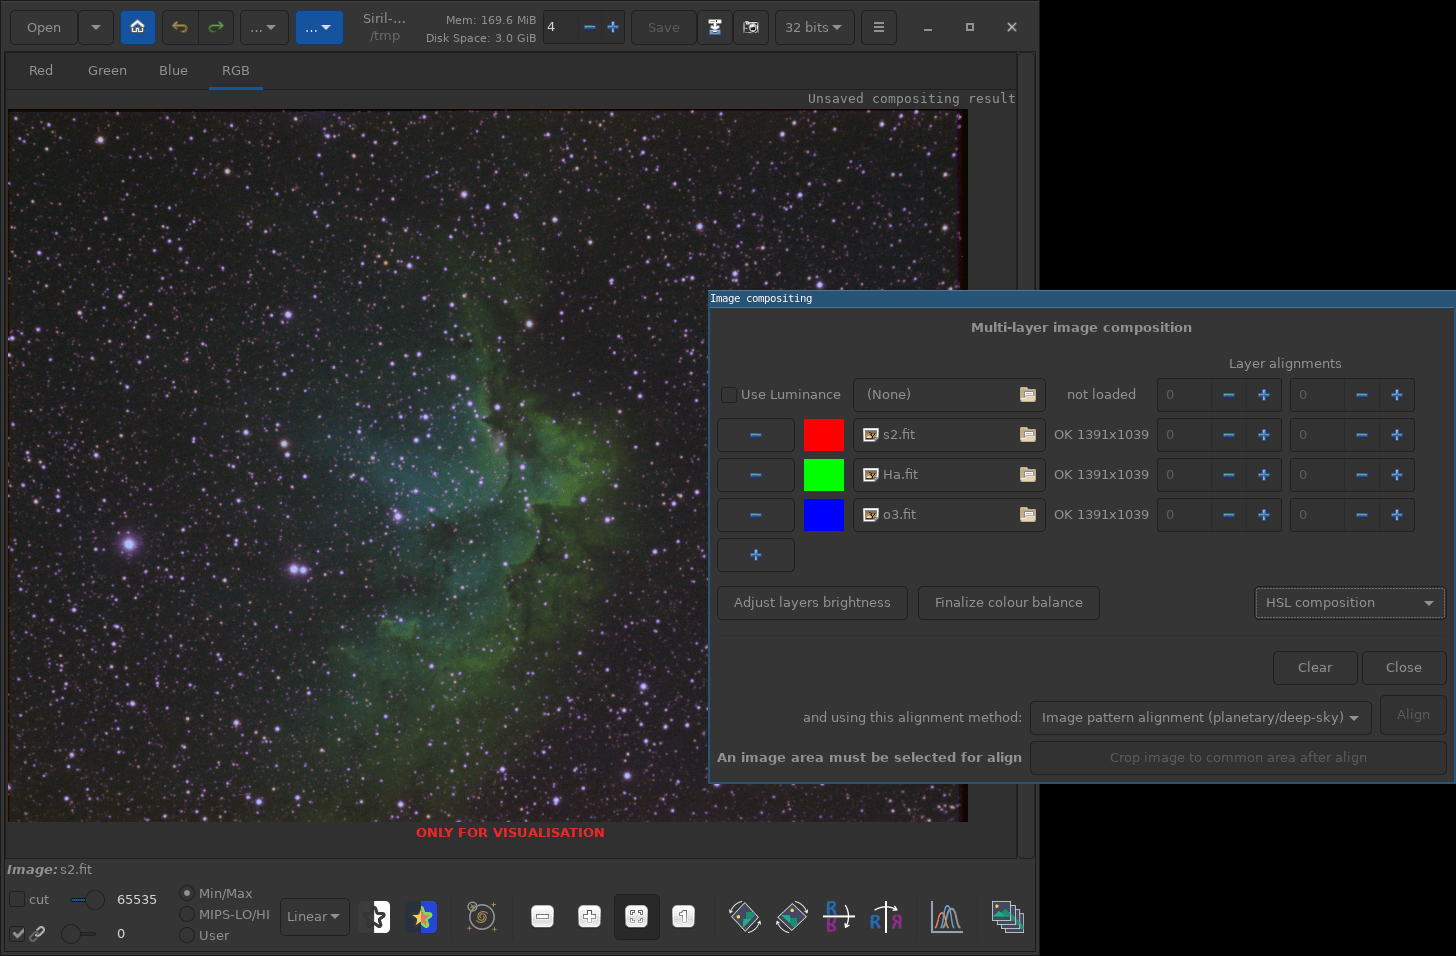Open the 32 bits depth dropdown
This screenshot has width=1456, height=956.
[x=814, y=27]
